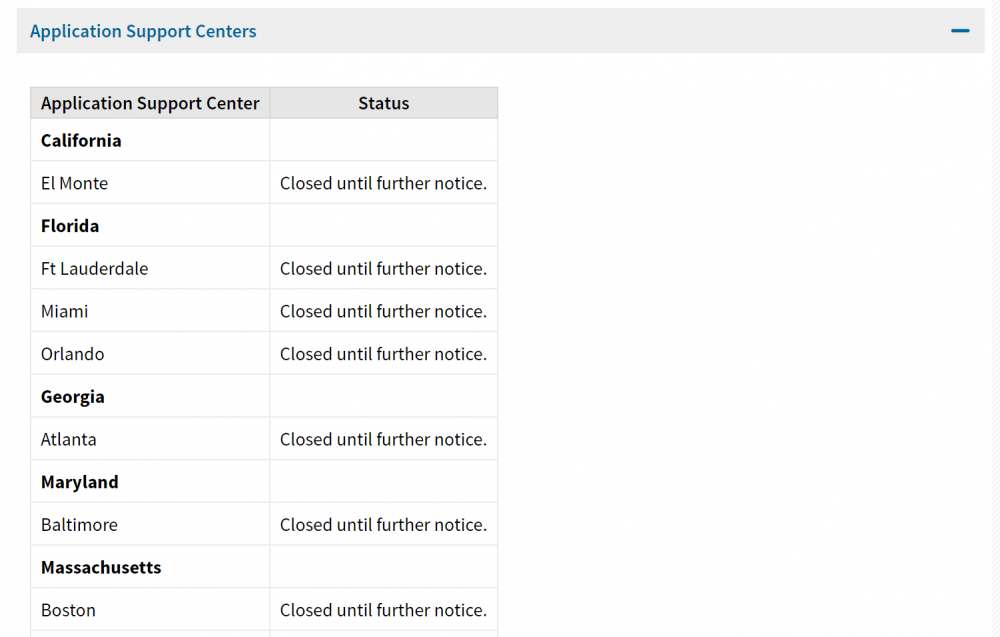Click the El Monte closed status text
This screenshot has width=1000, height=637.
(x=383, y=183)
